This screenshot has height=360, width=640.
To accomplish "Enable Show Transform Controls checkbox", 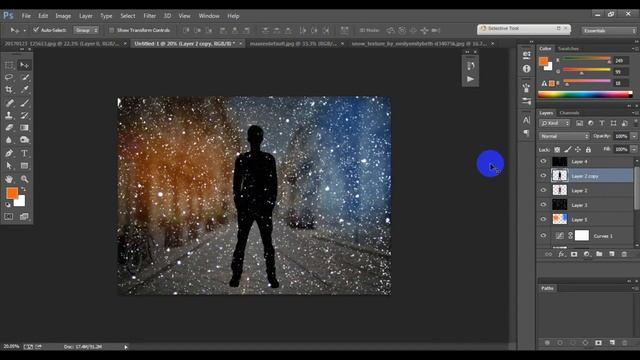I will pyautogui.click(x=111, y=30).
